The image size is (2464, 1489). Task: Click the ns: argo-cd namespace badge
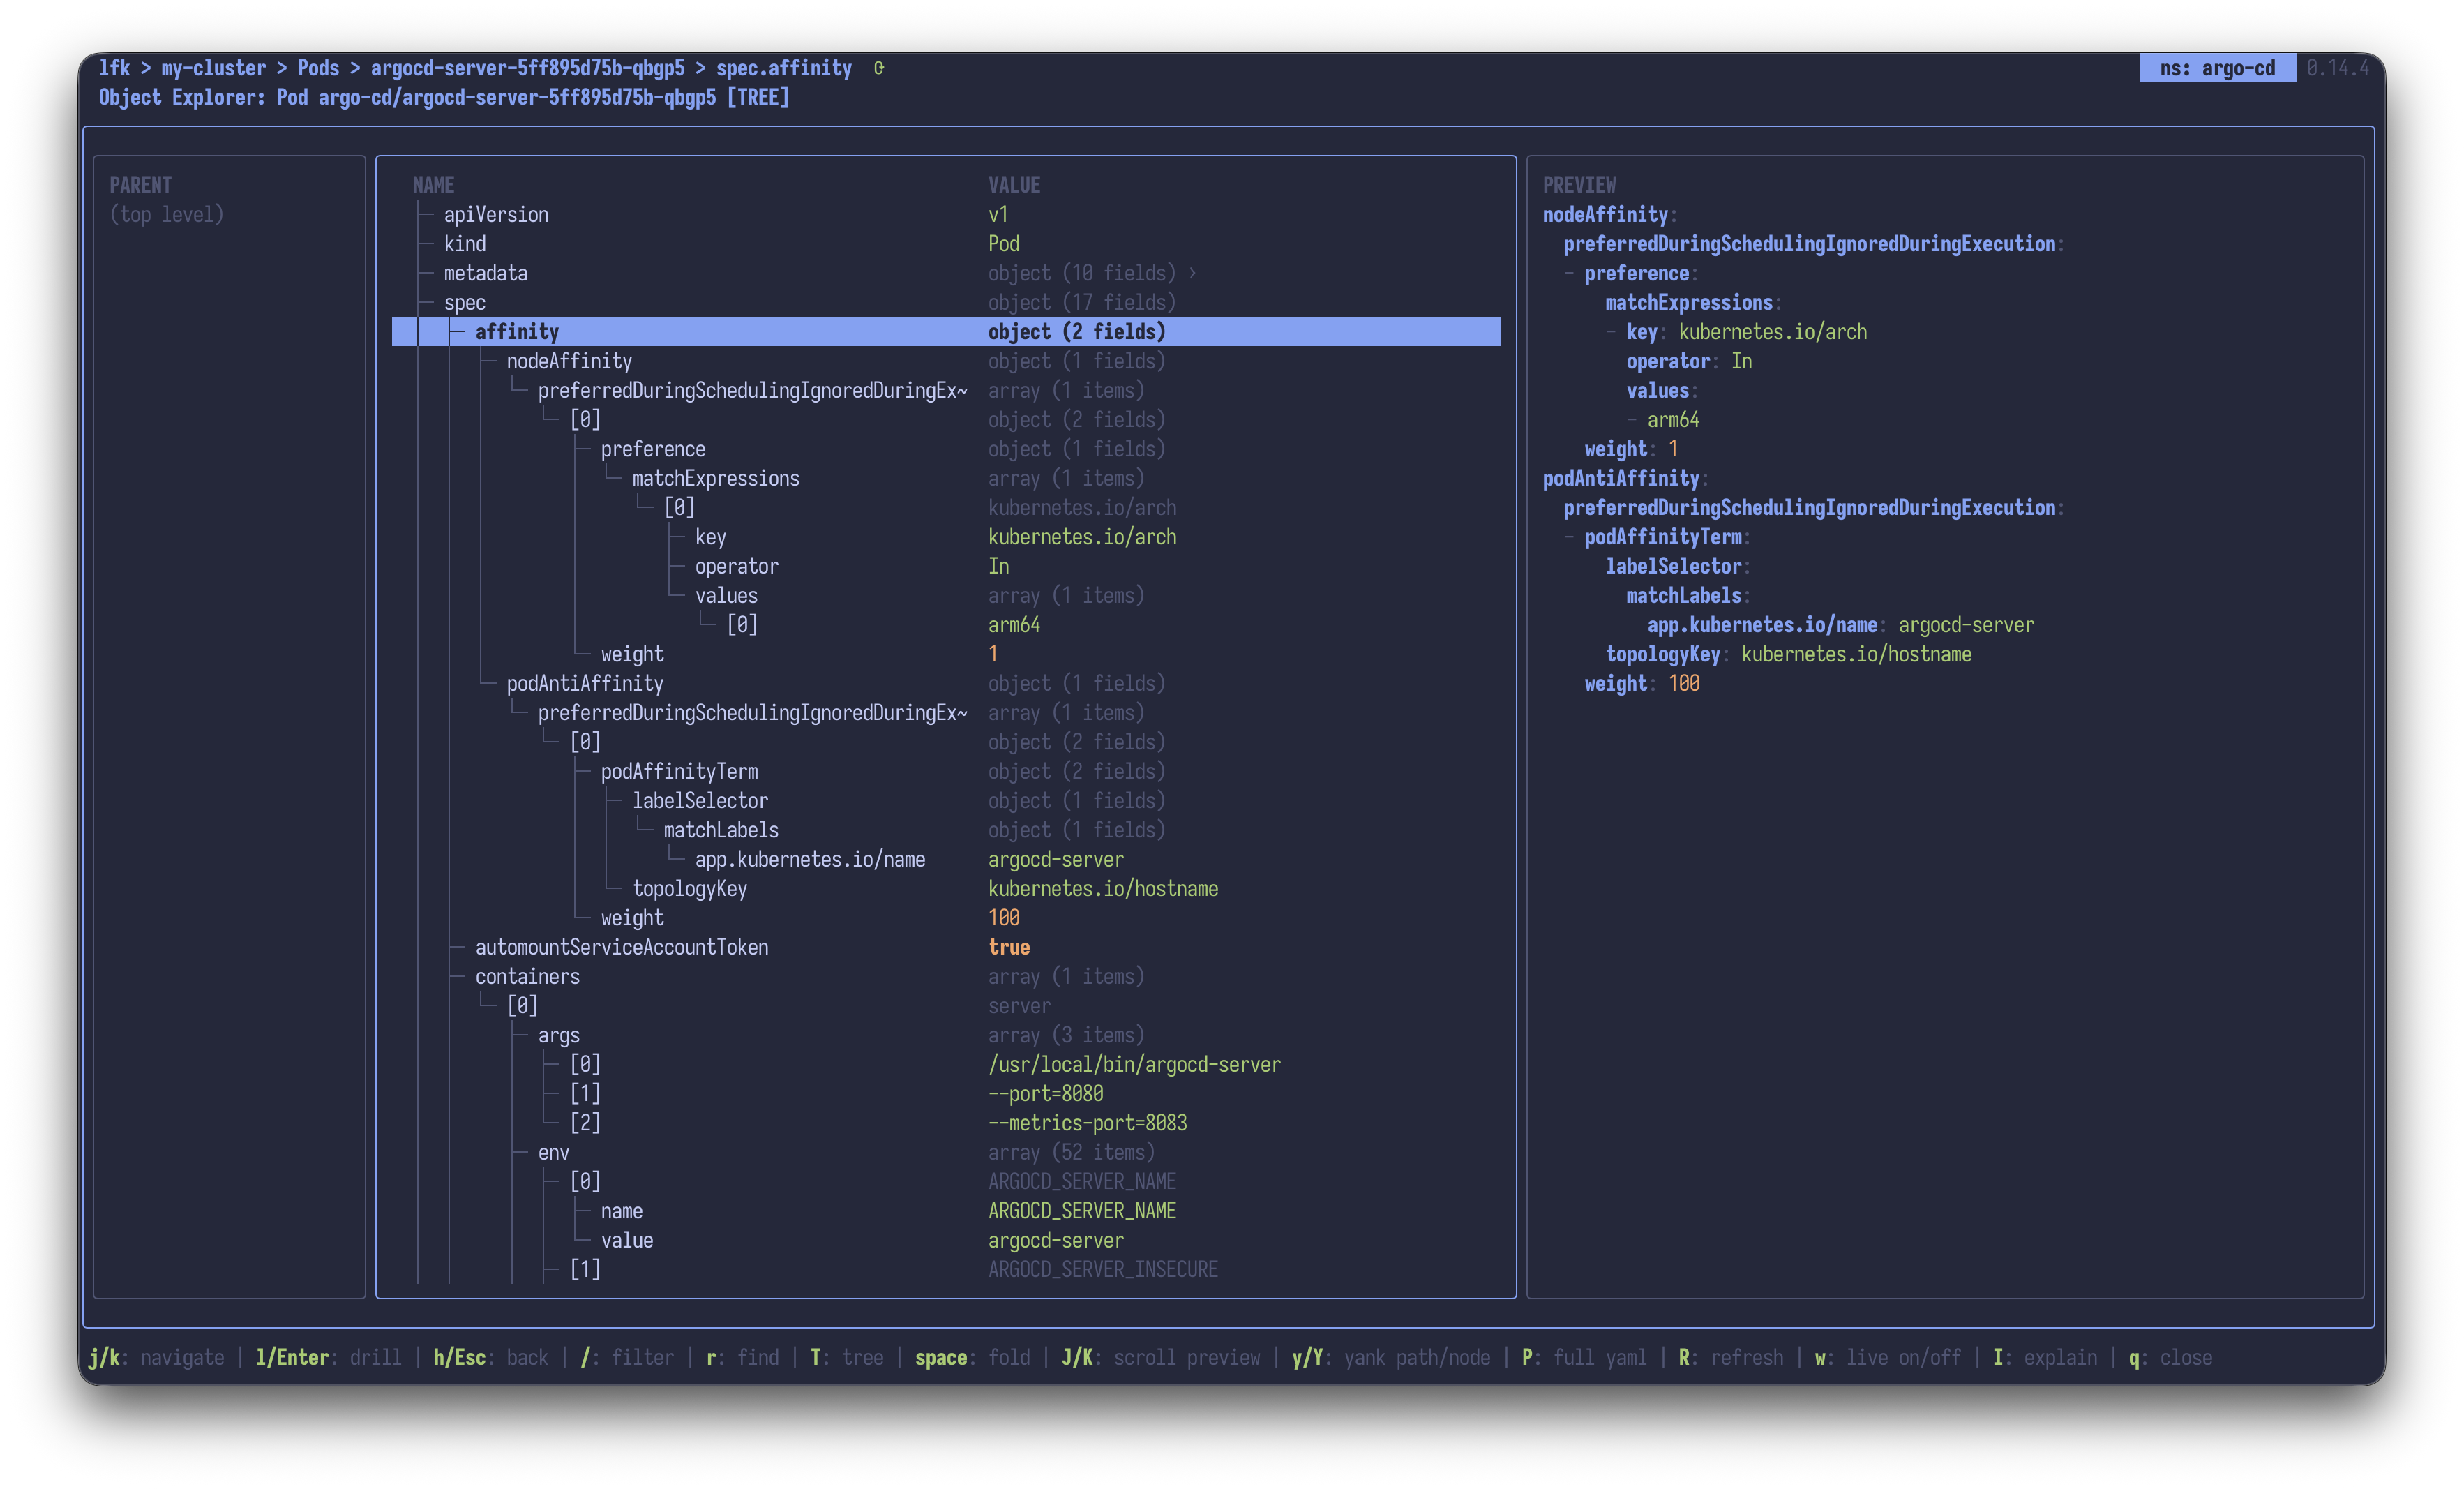pyautogui.click(x=2217, y=68)
